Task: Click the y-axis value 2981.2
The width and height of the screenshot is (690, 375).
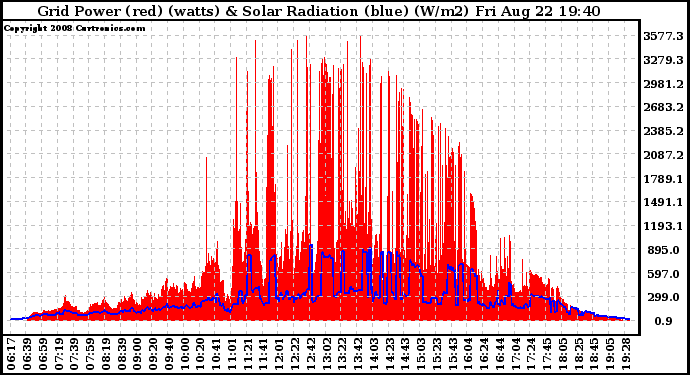Action: click(664, 84)
